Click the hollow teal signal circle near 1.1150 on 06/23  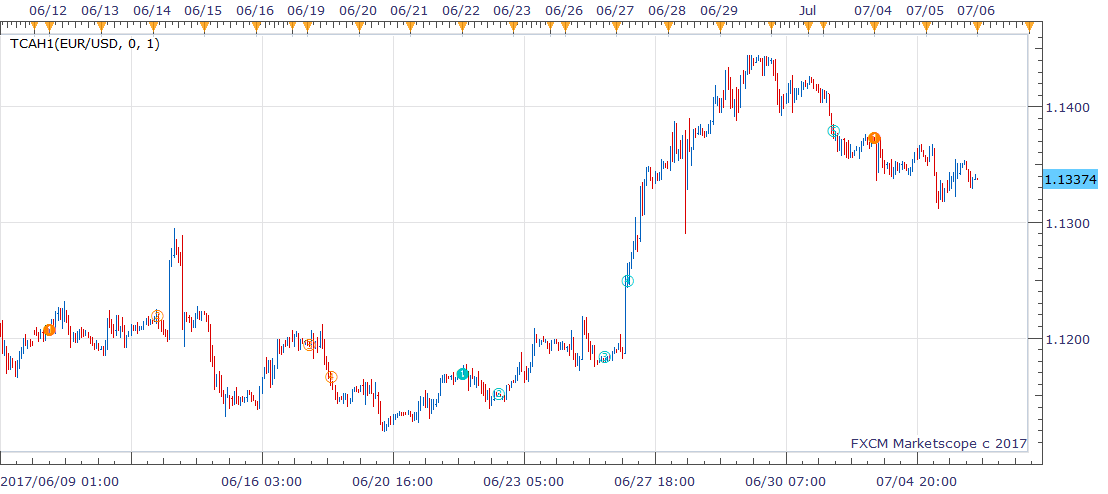(x=499, y=394)
